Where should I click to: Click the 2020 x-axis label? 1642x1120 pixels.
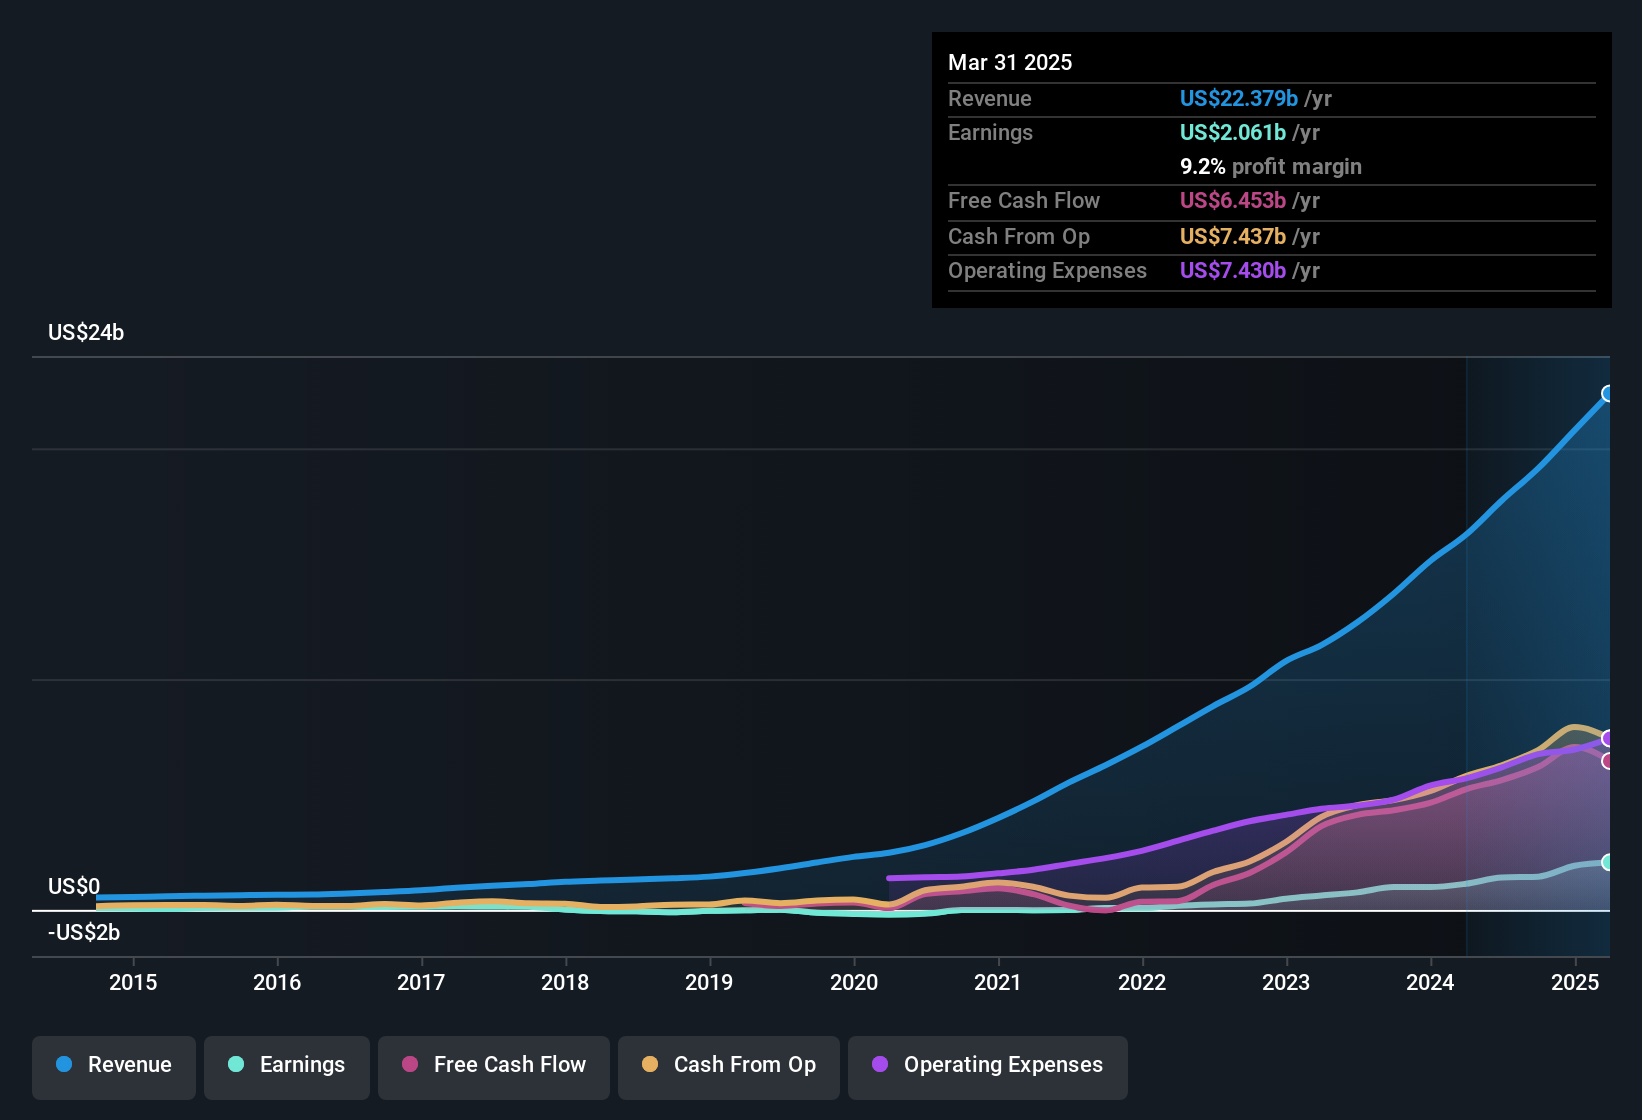click(x=854, y=982)
